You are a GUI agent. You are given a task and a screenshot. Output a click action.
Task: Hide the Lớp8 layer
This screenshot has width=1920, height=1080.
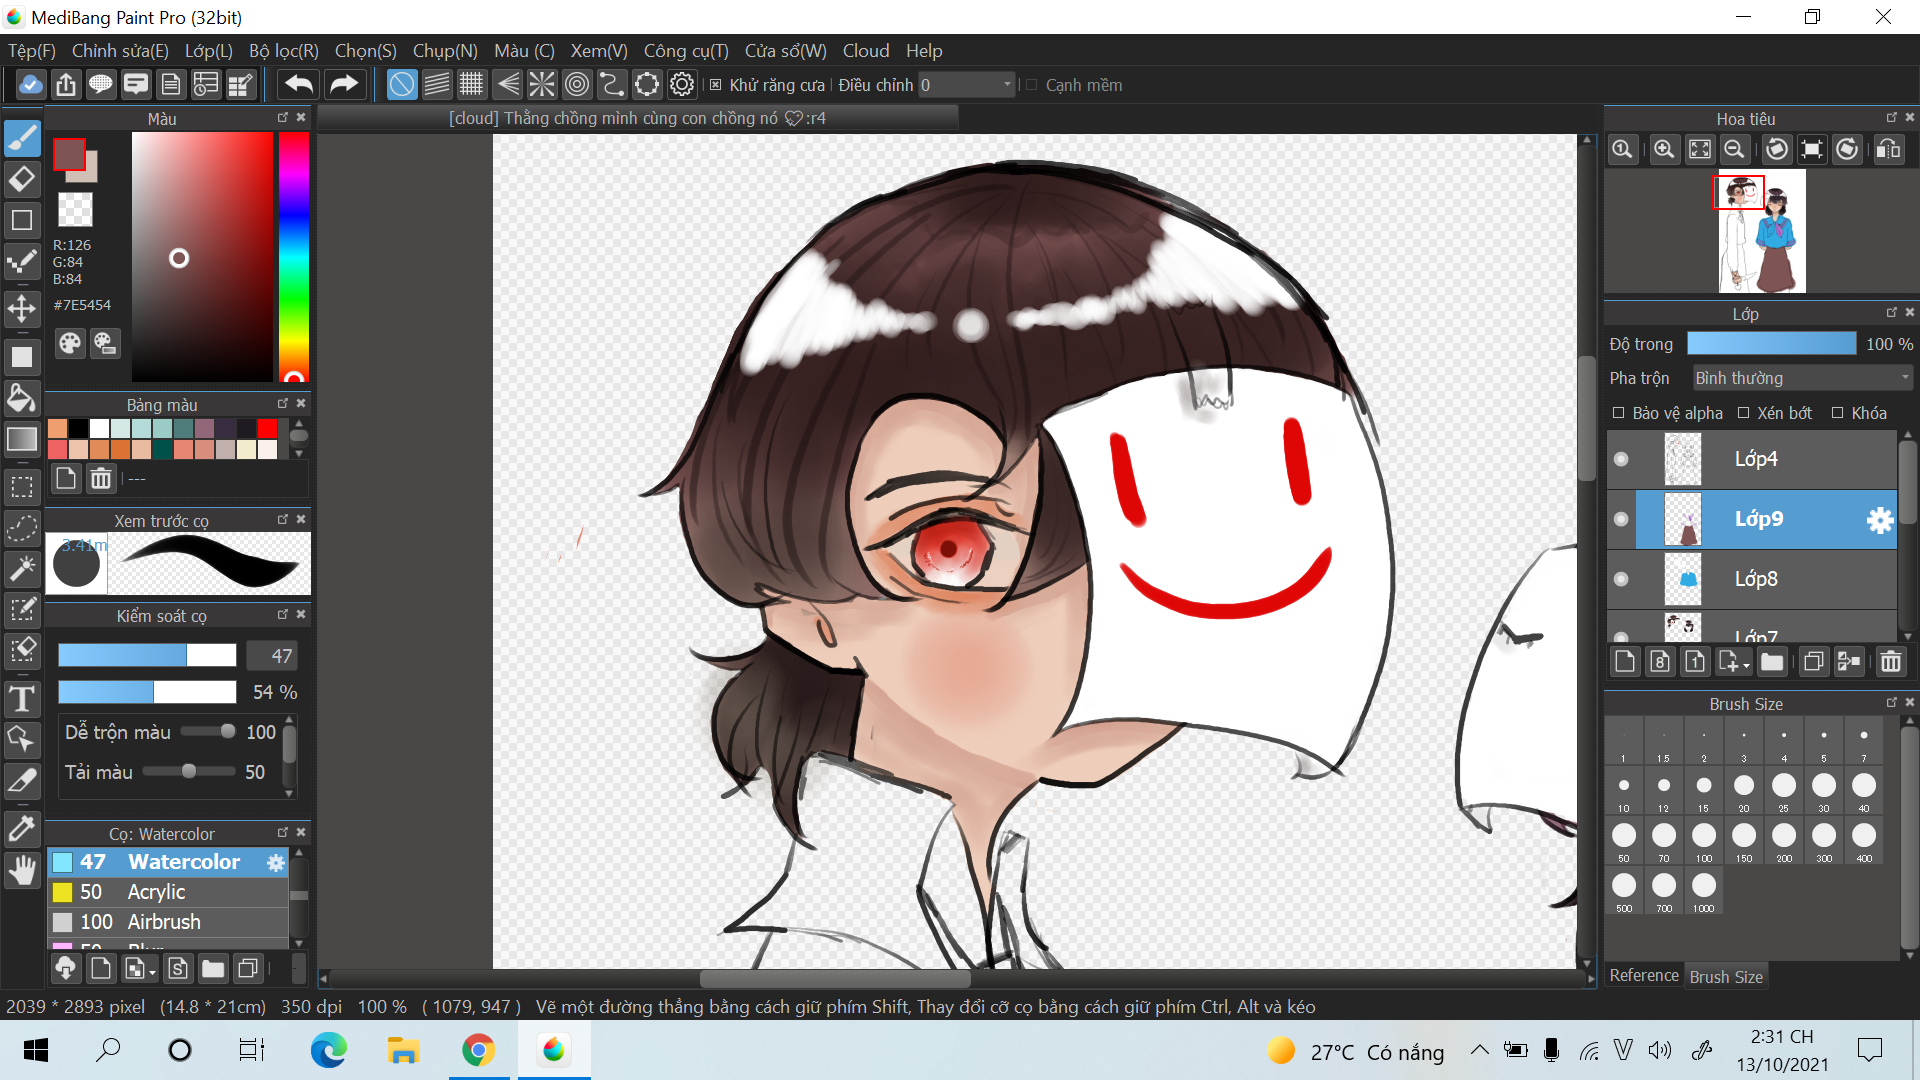(x=1621, y=579)
